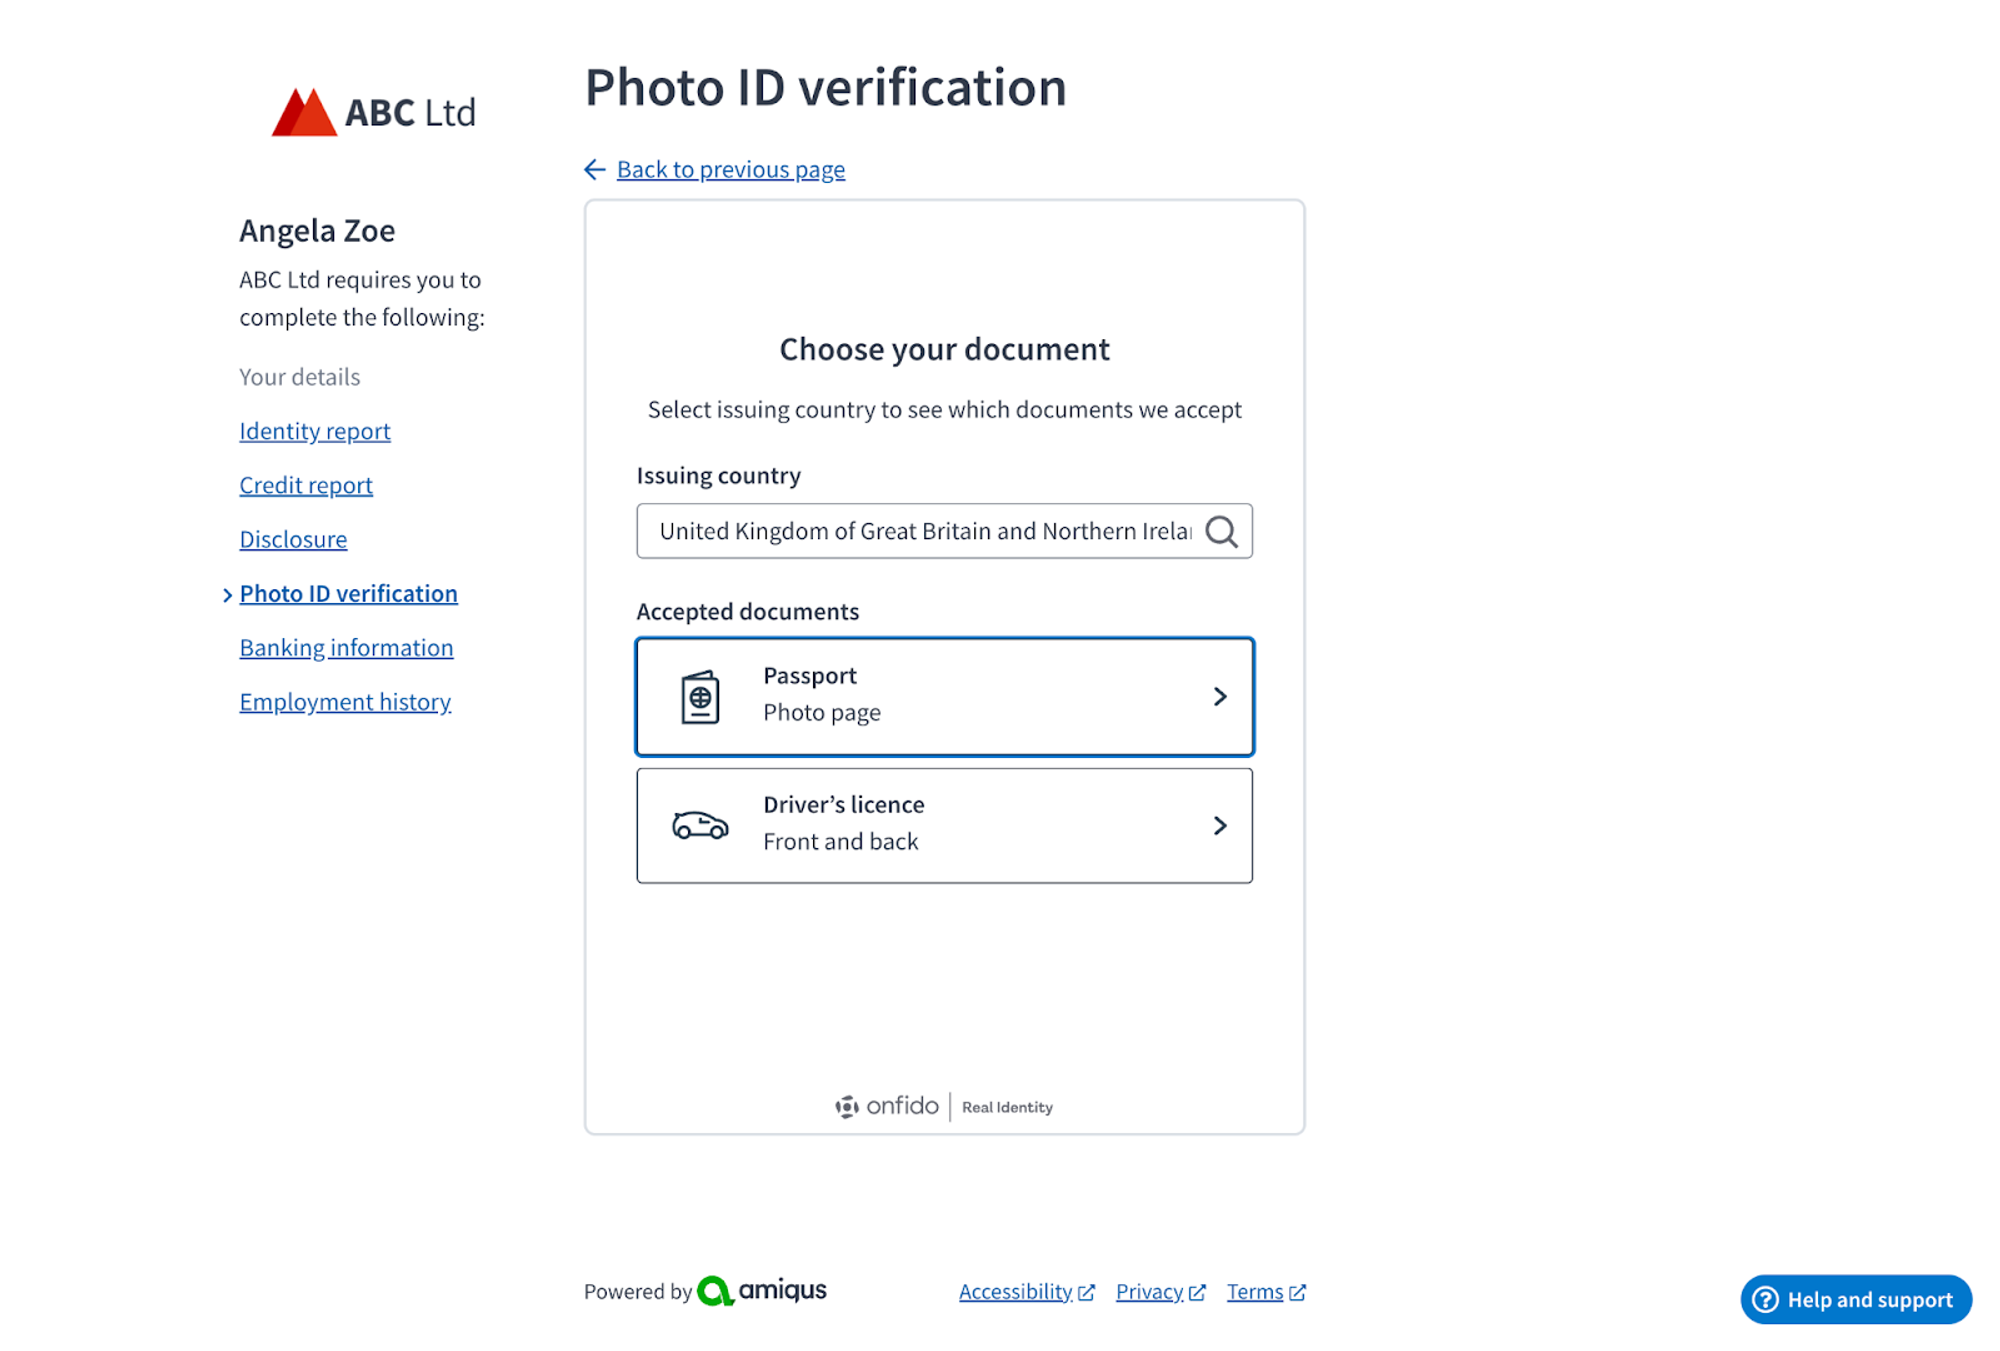Viewport: 2000px width, 1351px height.
Task: Open Identity report in sidebar
Action: [x=315, y=431]
